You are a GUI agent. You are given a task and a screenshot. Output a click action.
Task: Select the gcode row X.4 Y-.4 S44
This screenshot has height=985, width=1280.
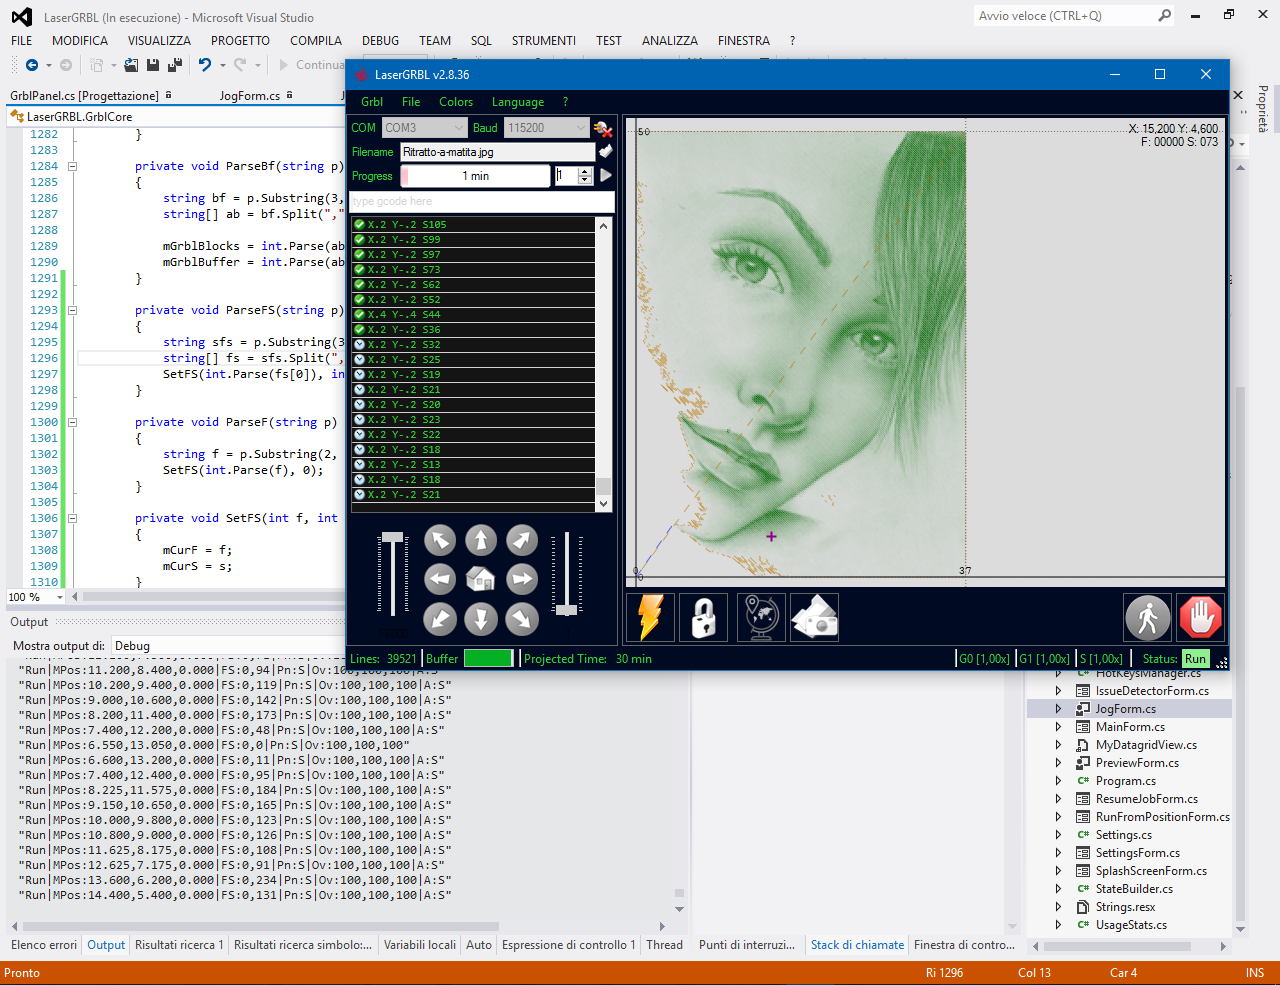pos(473,315)
